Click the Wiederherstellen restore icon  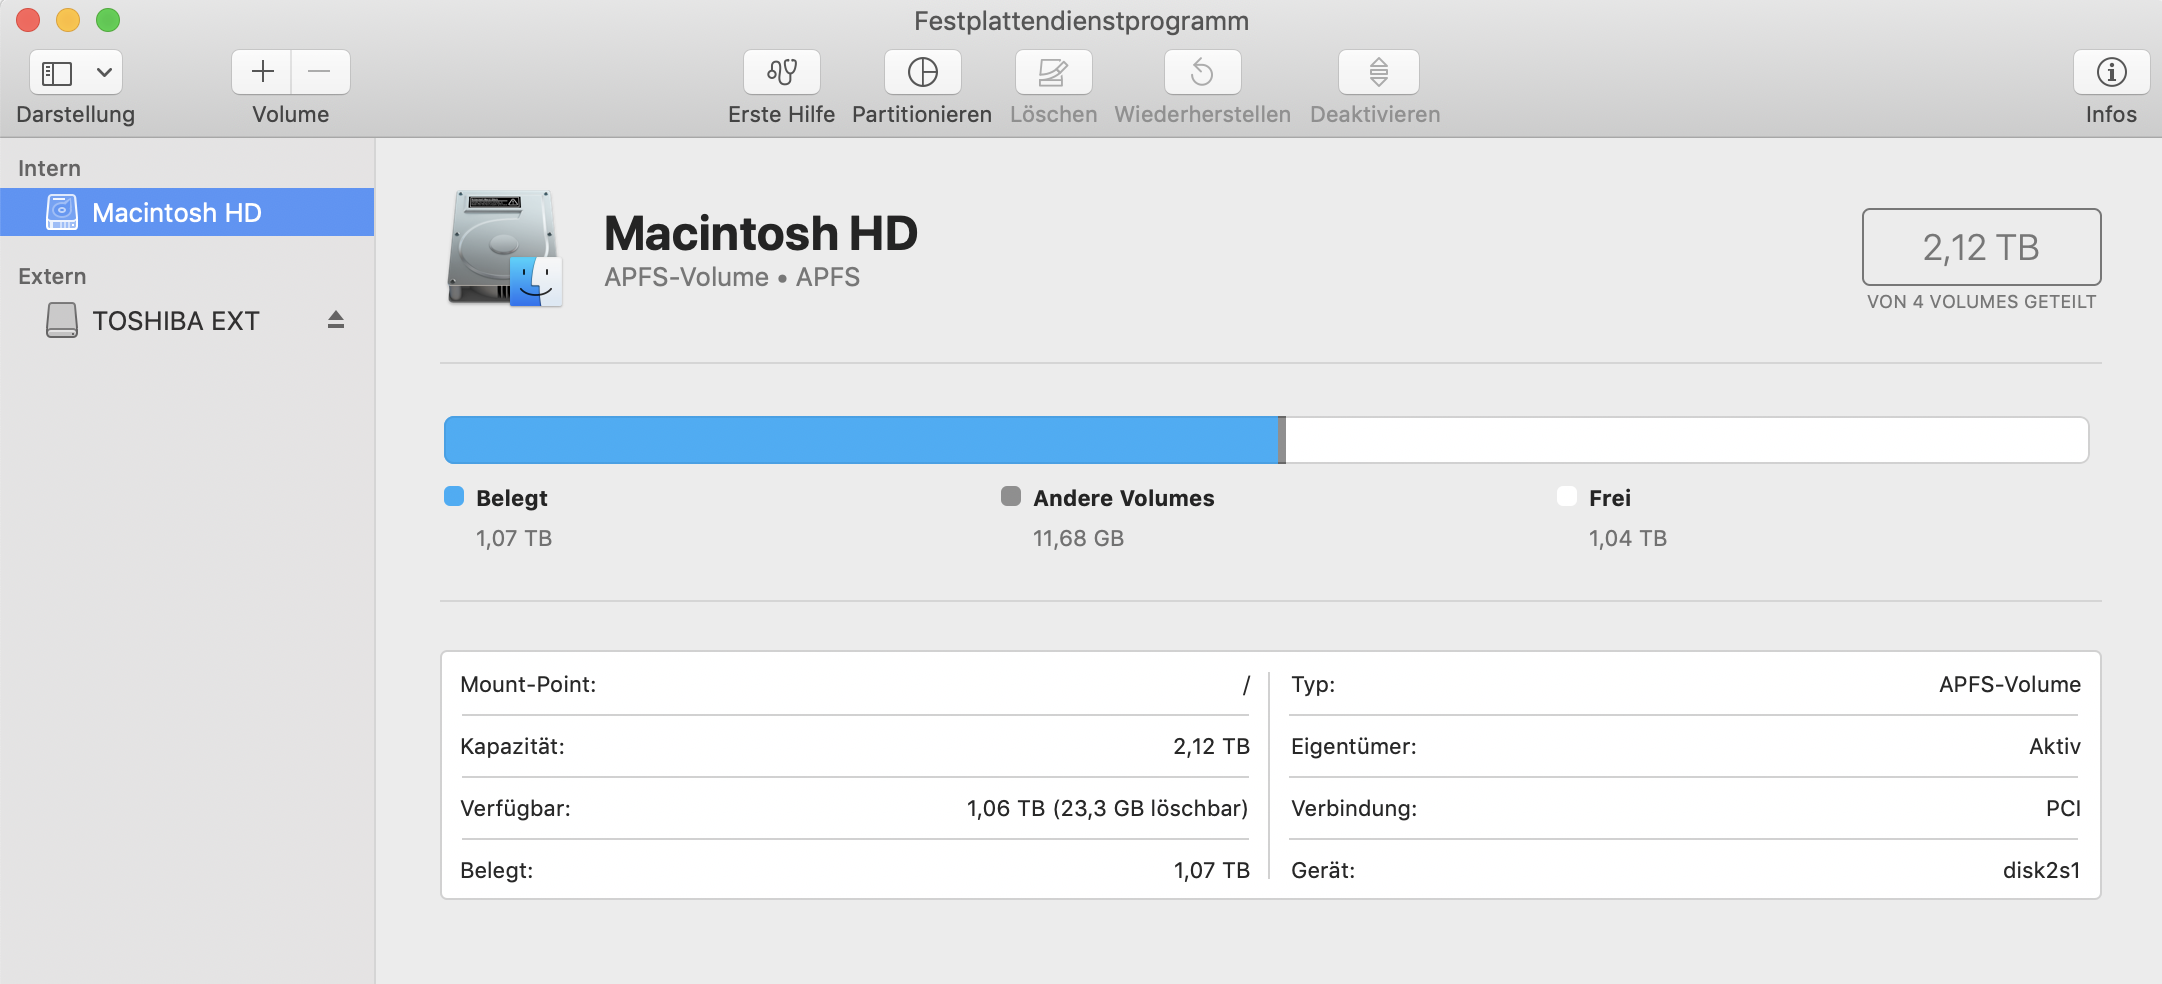coord(1202,72)
